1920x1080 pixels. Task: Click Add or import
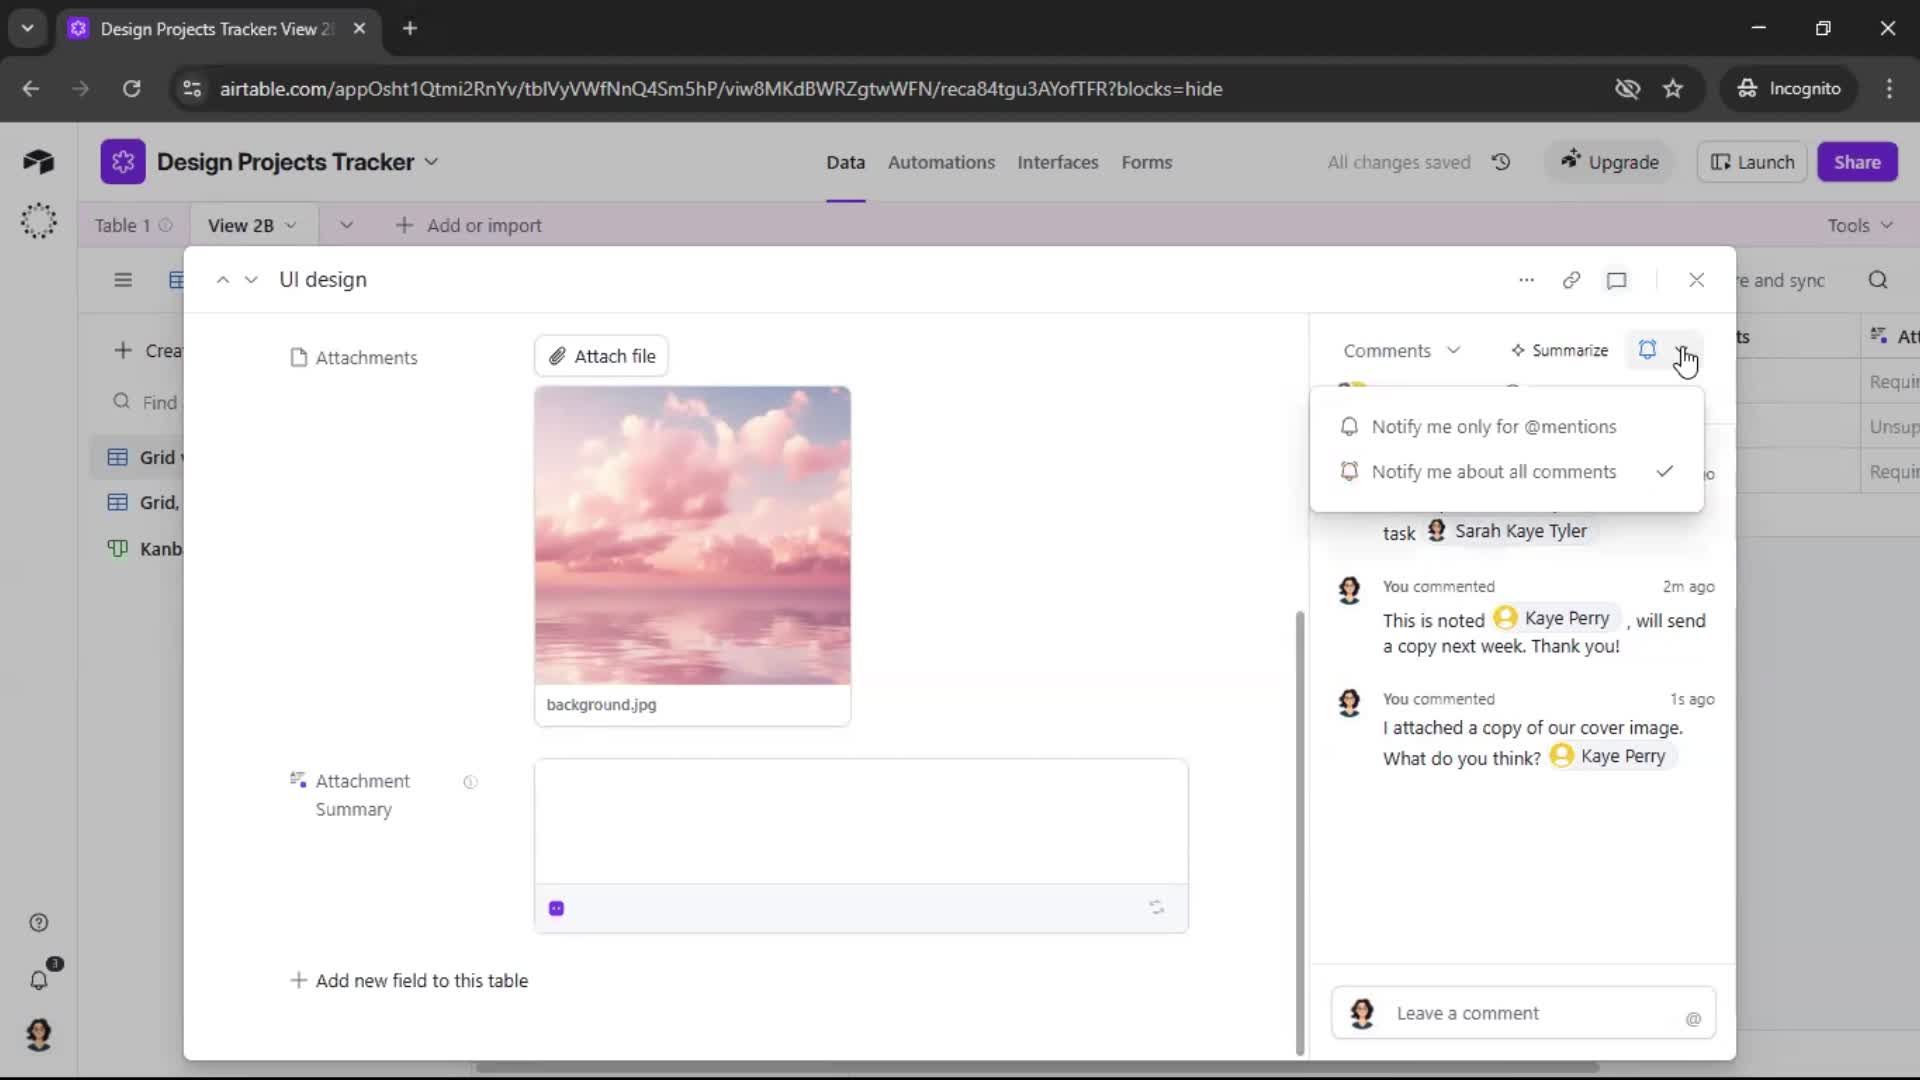[x=468, y=226]
